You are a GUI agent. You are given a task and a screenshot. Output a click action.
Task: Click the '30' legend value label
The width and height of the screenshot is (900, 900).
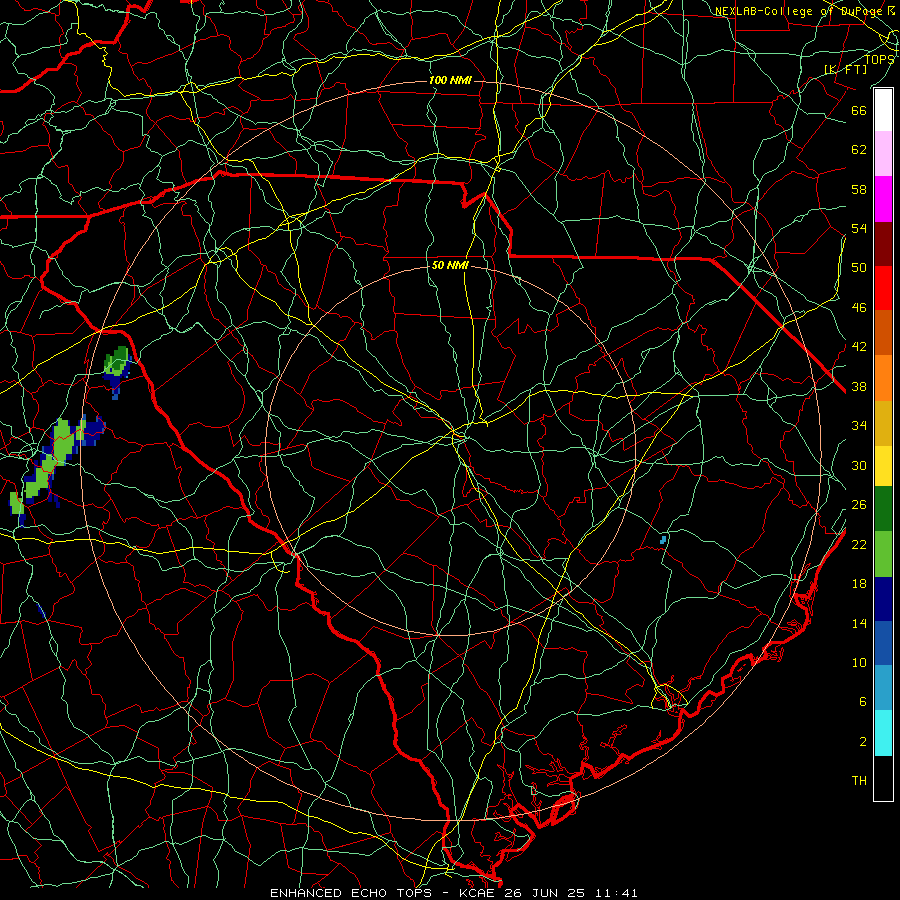pos(859,465)
